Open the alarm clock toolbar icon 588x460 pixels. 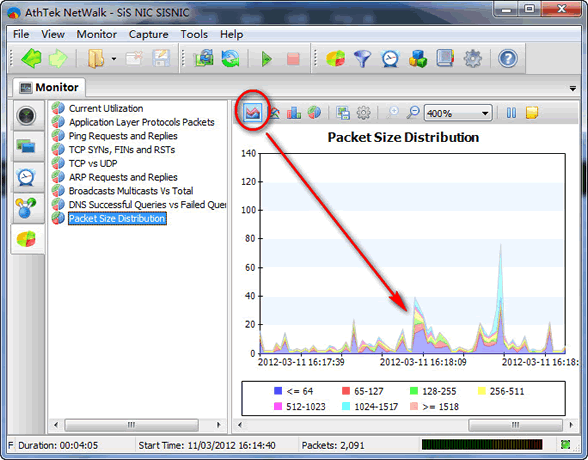(x=390, y=59)
